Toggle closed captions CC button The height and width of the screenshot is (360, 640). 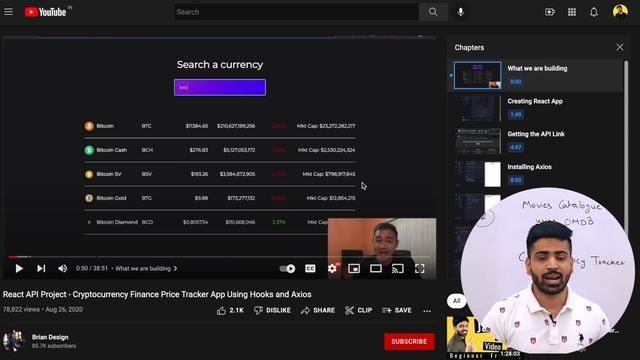pyautogui.click(x=310, y=268)
